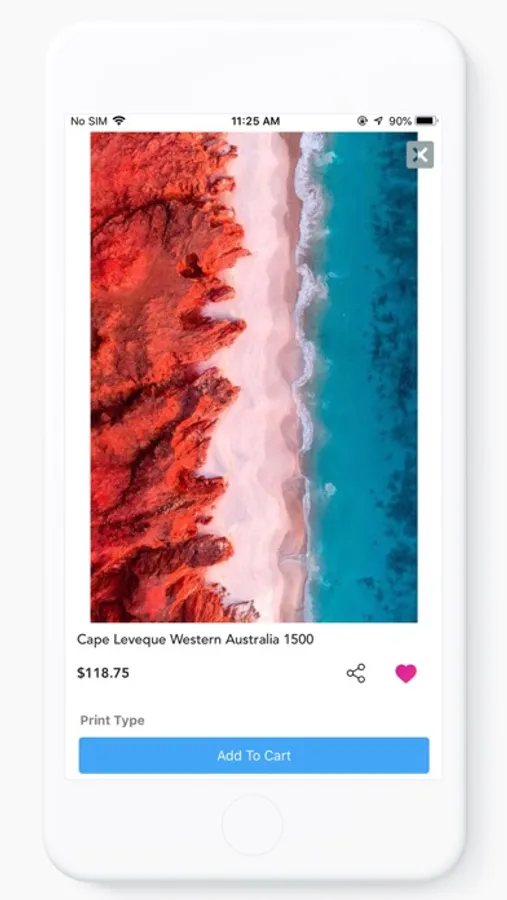Tap the $118.75 price
This screenshot has height=900, width=507.
click(103, 673)
